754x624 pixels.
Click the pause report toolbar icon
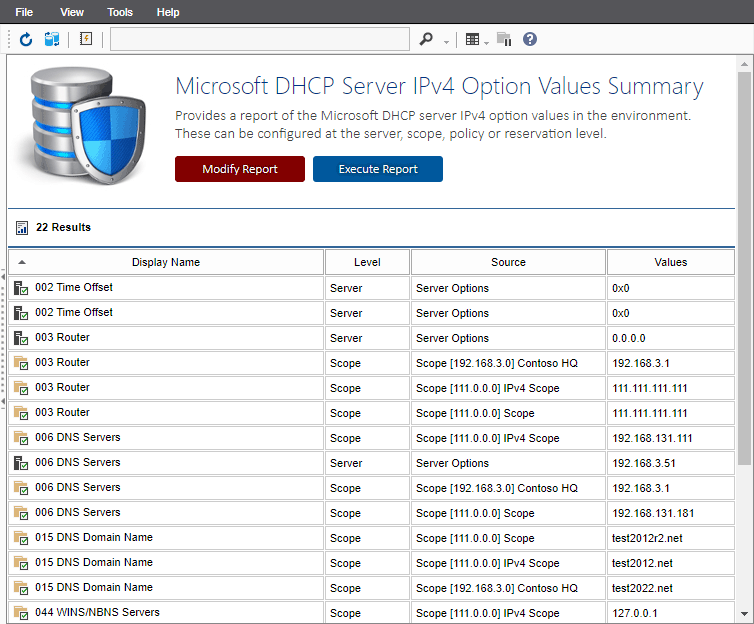pyautogui.click(x=504, y=39)
